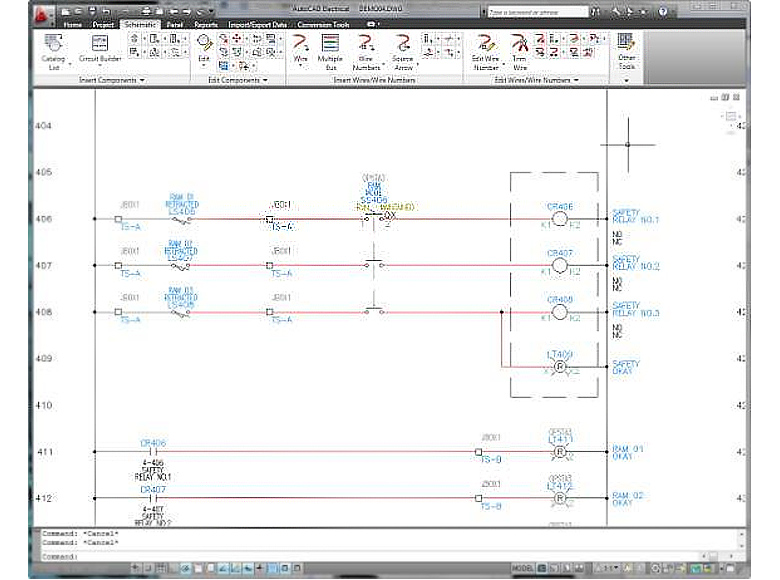Viewport: 780px width, 580px height.
Task: Launch the Circuit Builder tool
Action: (x=100, y=48)
